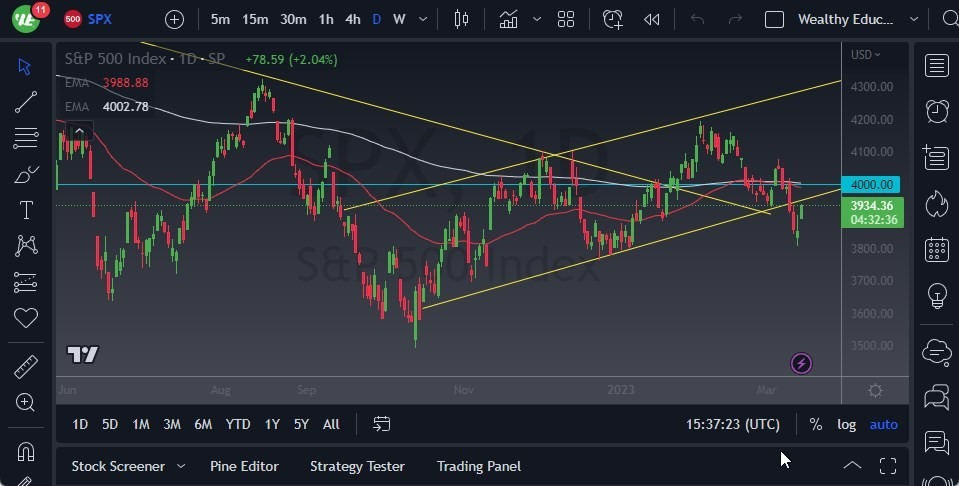Expand the Stock Screener dropdown arrow
The height and width of the screenshot is (486, 959).
tap(181, 466)
